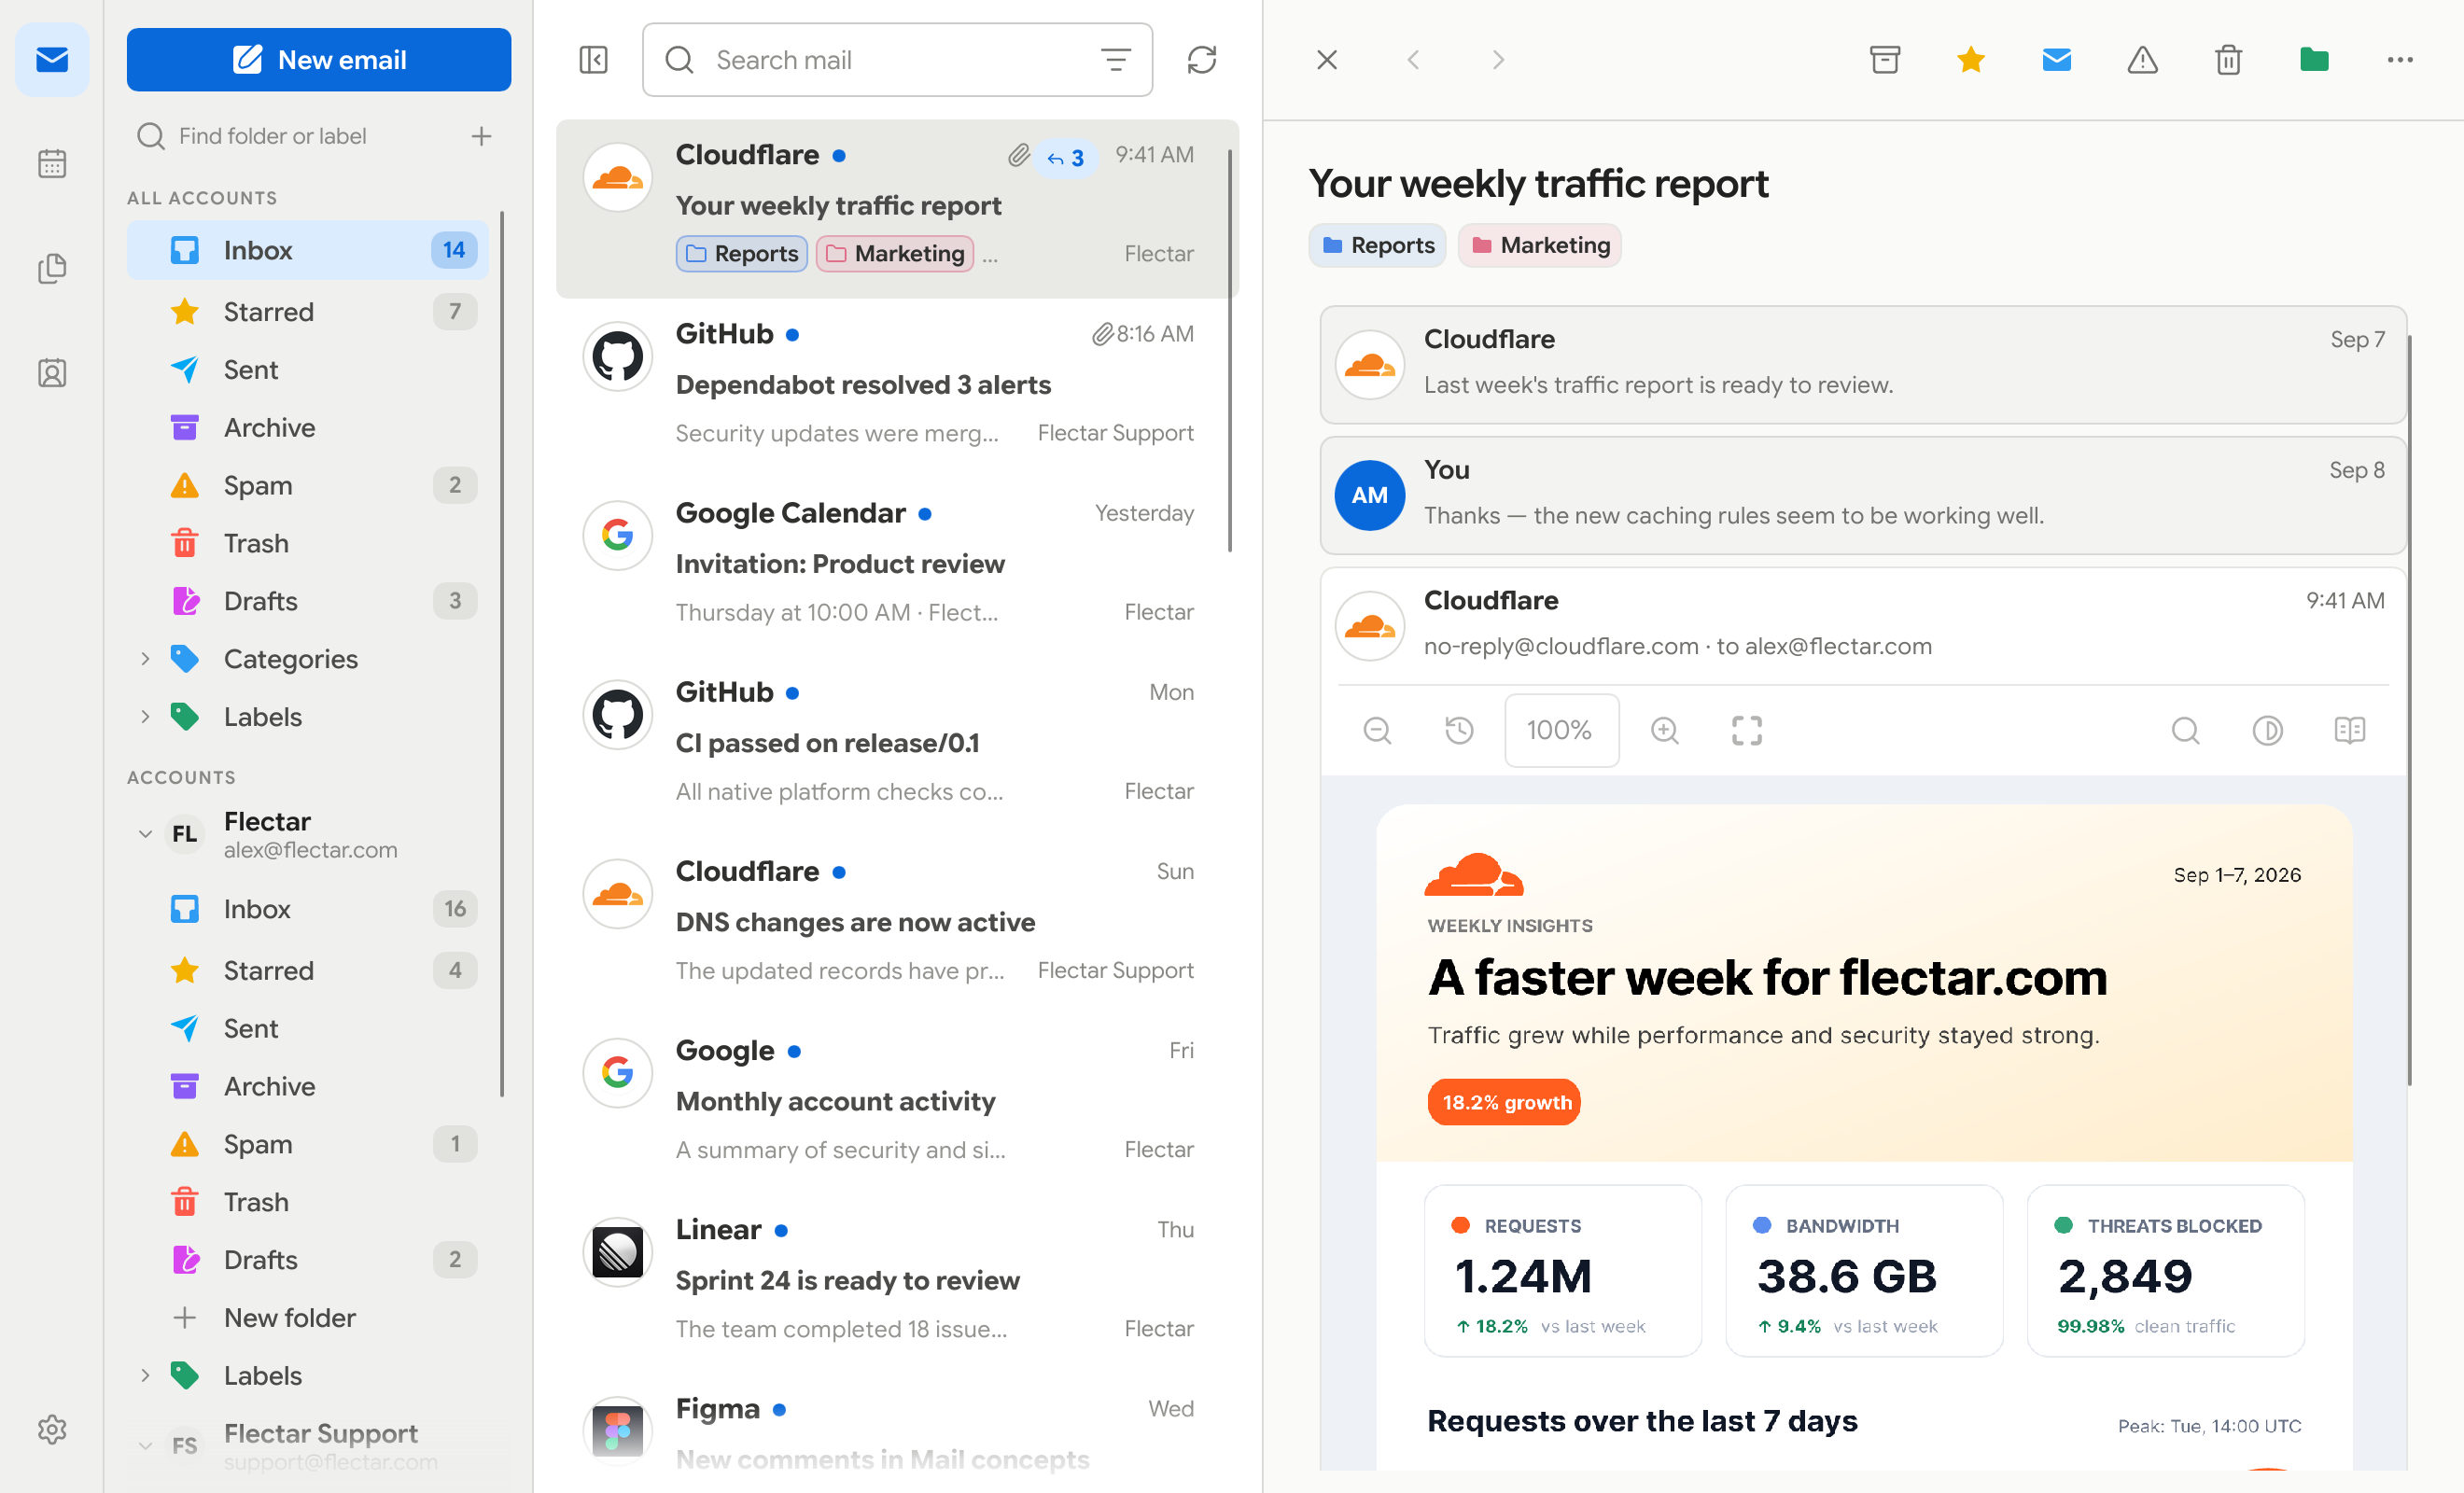Archive the open conversation
This screenshot has width=2464, height=1493.
[1885, 60]
